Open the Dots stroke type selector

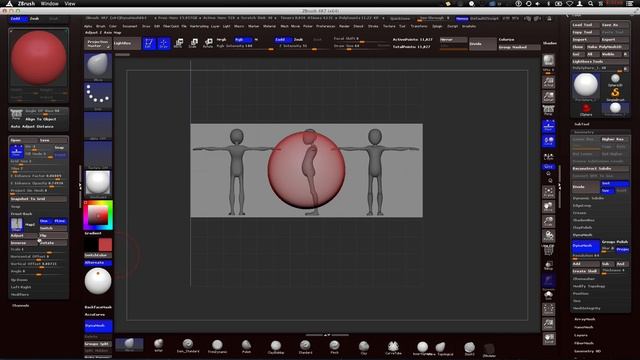(x=98, y=96)
